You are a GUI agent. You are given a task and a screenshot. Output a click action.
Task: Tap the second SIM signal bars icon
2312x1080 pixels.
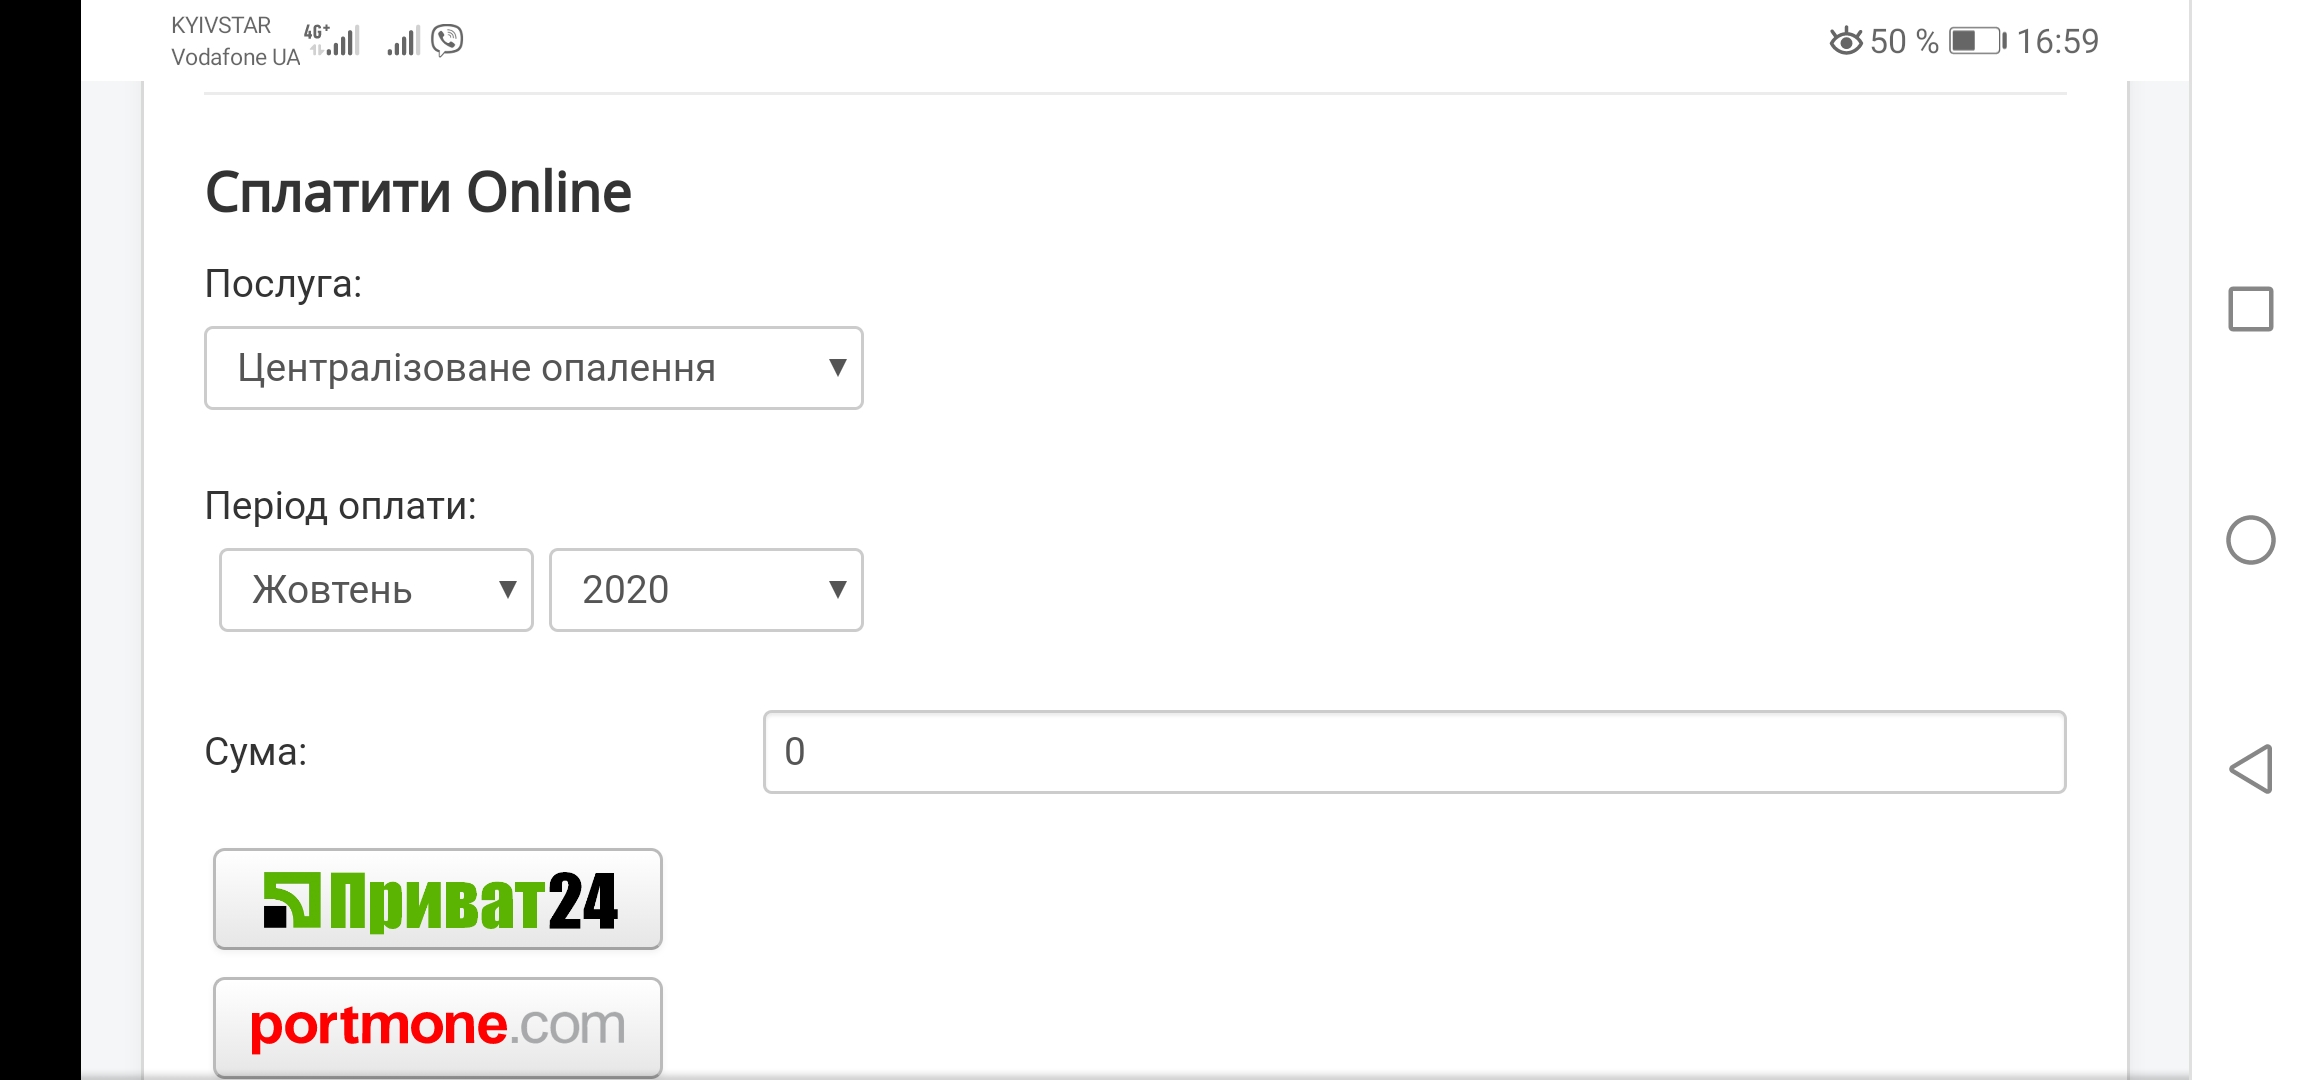coord(403,41)
